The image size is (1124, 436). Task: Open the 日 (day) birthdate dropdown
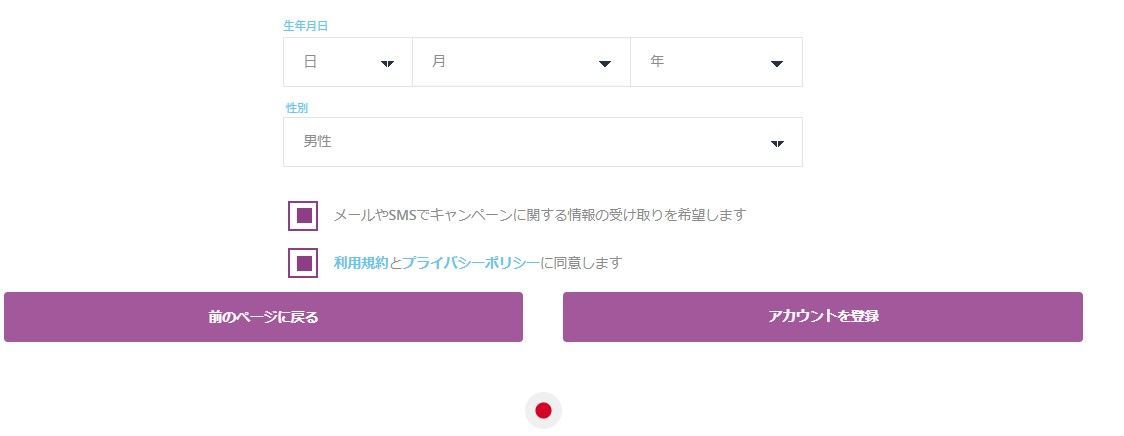coord(348,62)
